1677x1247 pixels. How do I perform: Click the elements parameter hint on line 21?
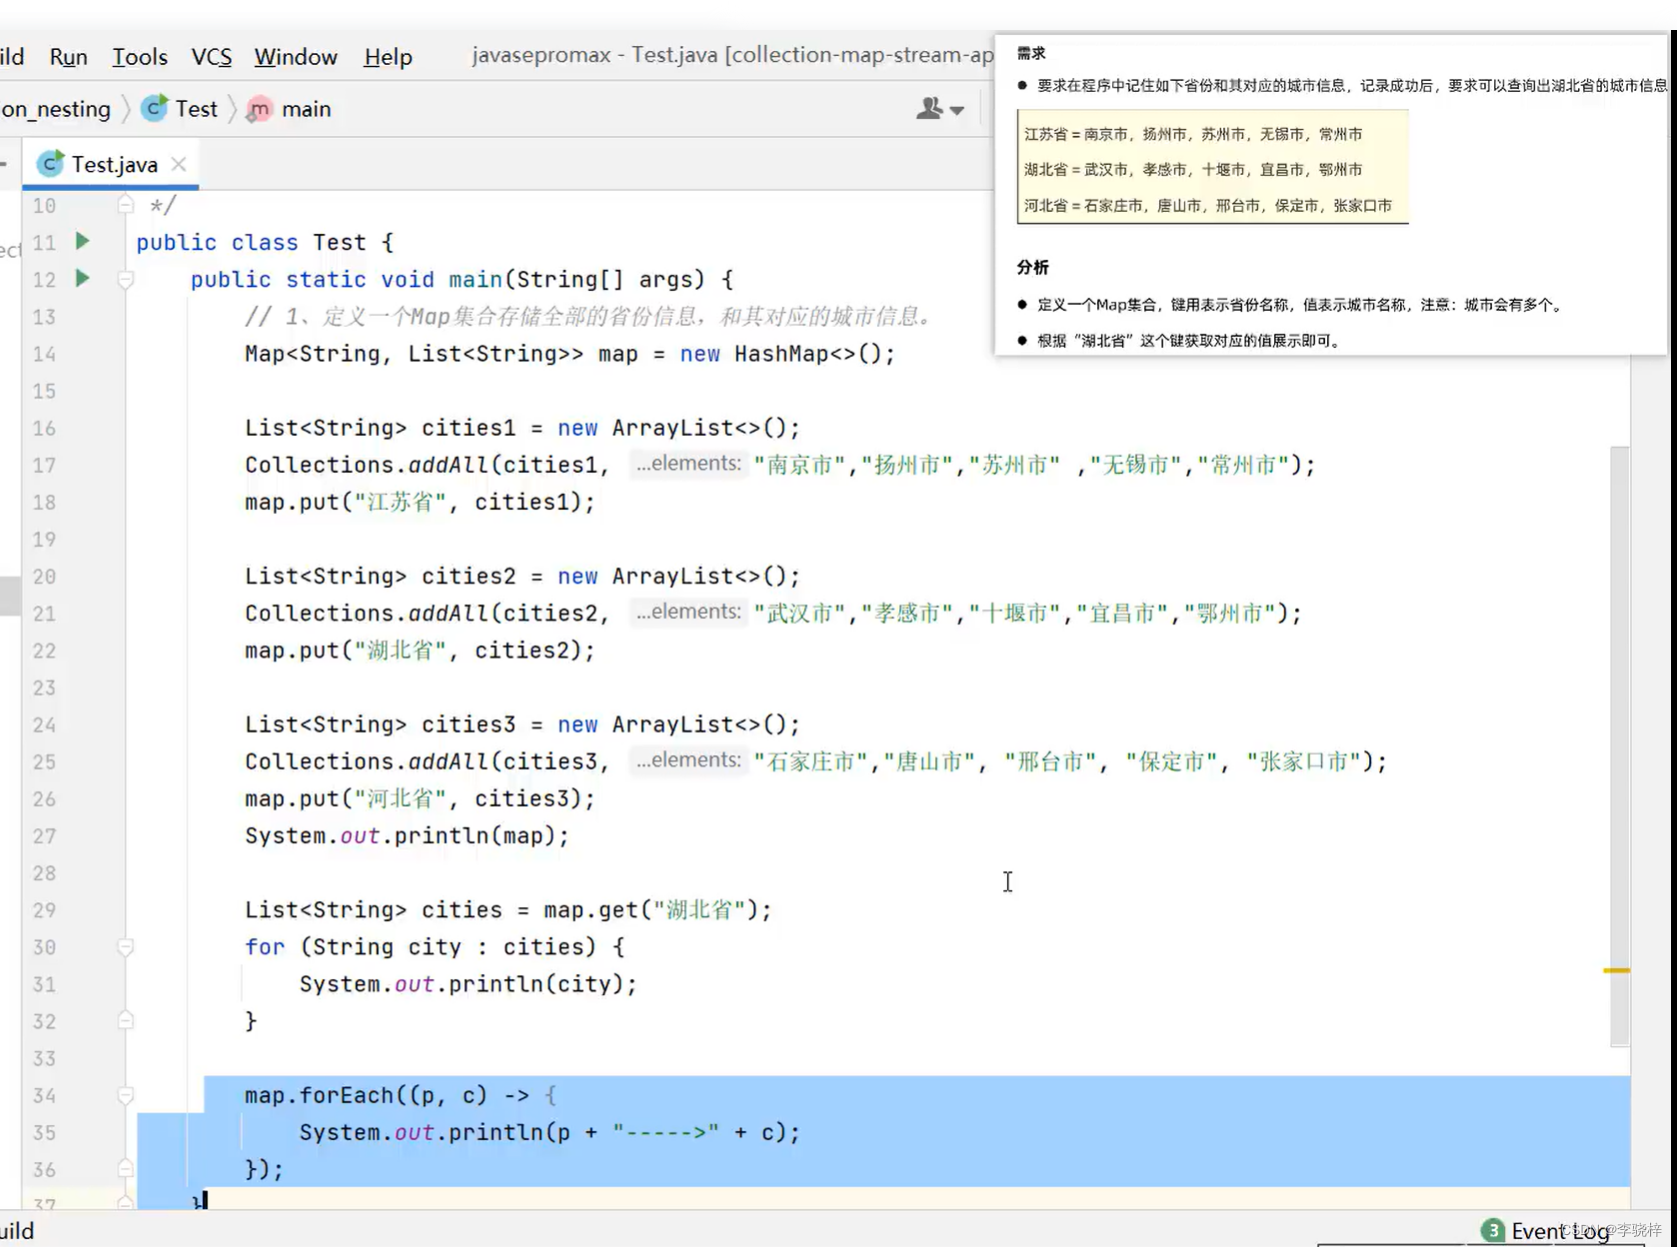(689, 612)
